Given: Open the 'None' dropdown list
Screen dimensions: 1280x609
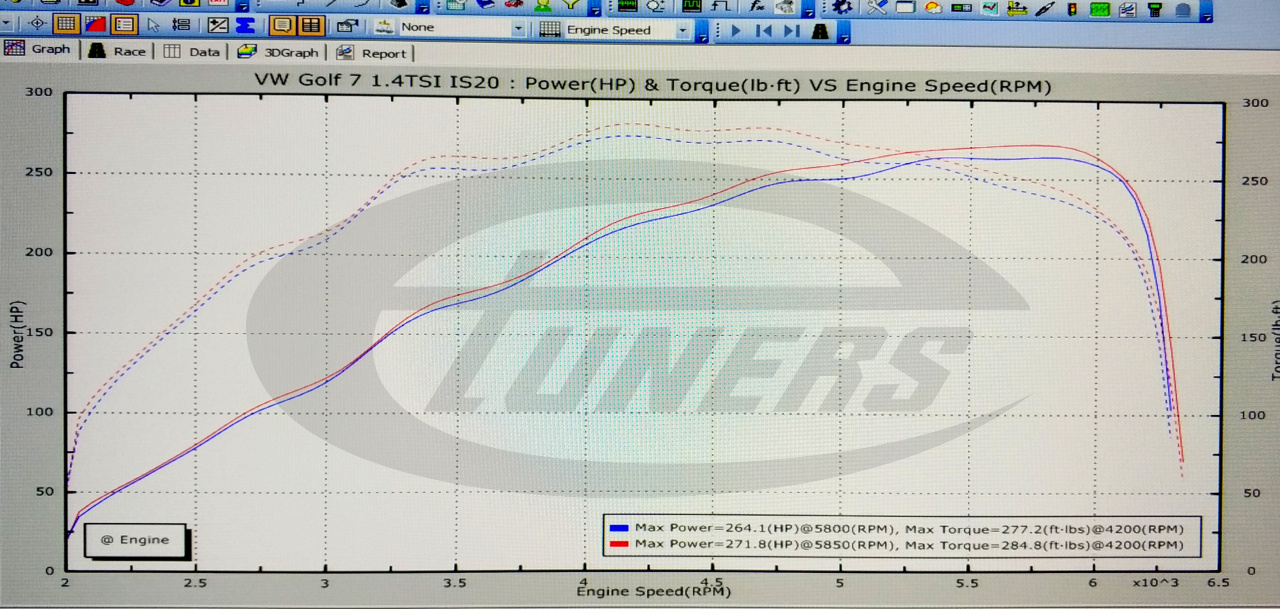Looking at the screenshot, I should coord(518,29).
